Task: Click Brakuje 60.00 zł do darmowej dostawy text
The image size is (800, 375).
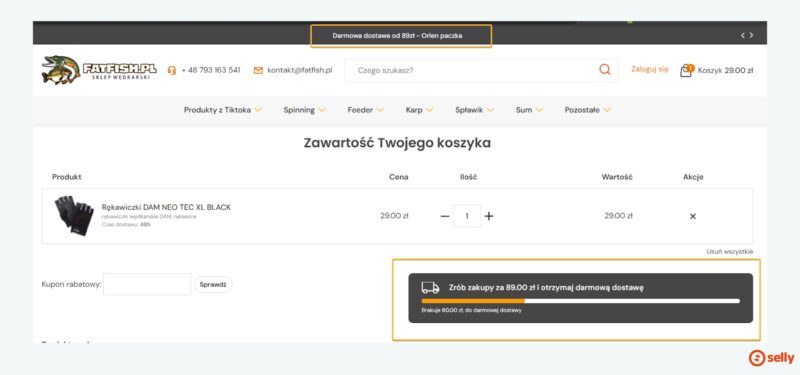Action: 471,310
